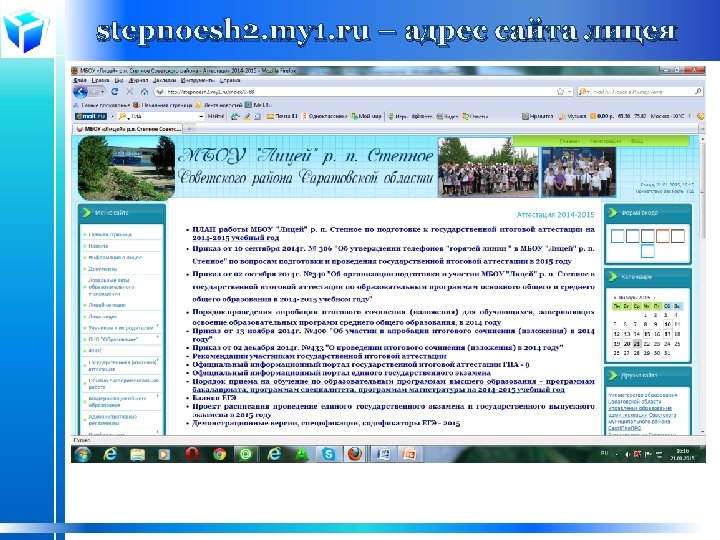This screenshot has width=720, height=540.
Task: Open the dropdown beside the bookmark star
Action: pyautogui.click(x=569, y=92)
